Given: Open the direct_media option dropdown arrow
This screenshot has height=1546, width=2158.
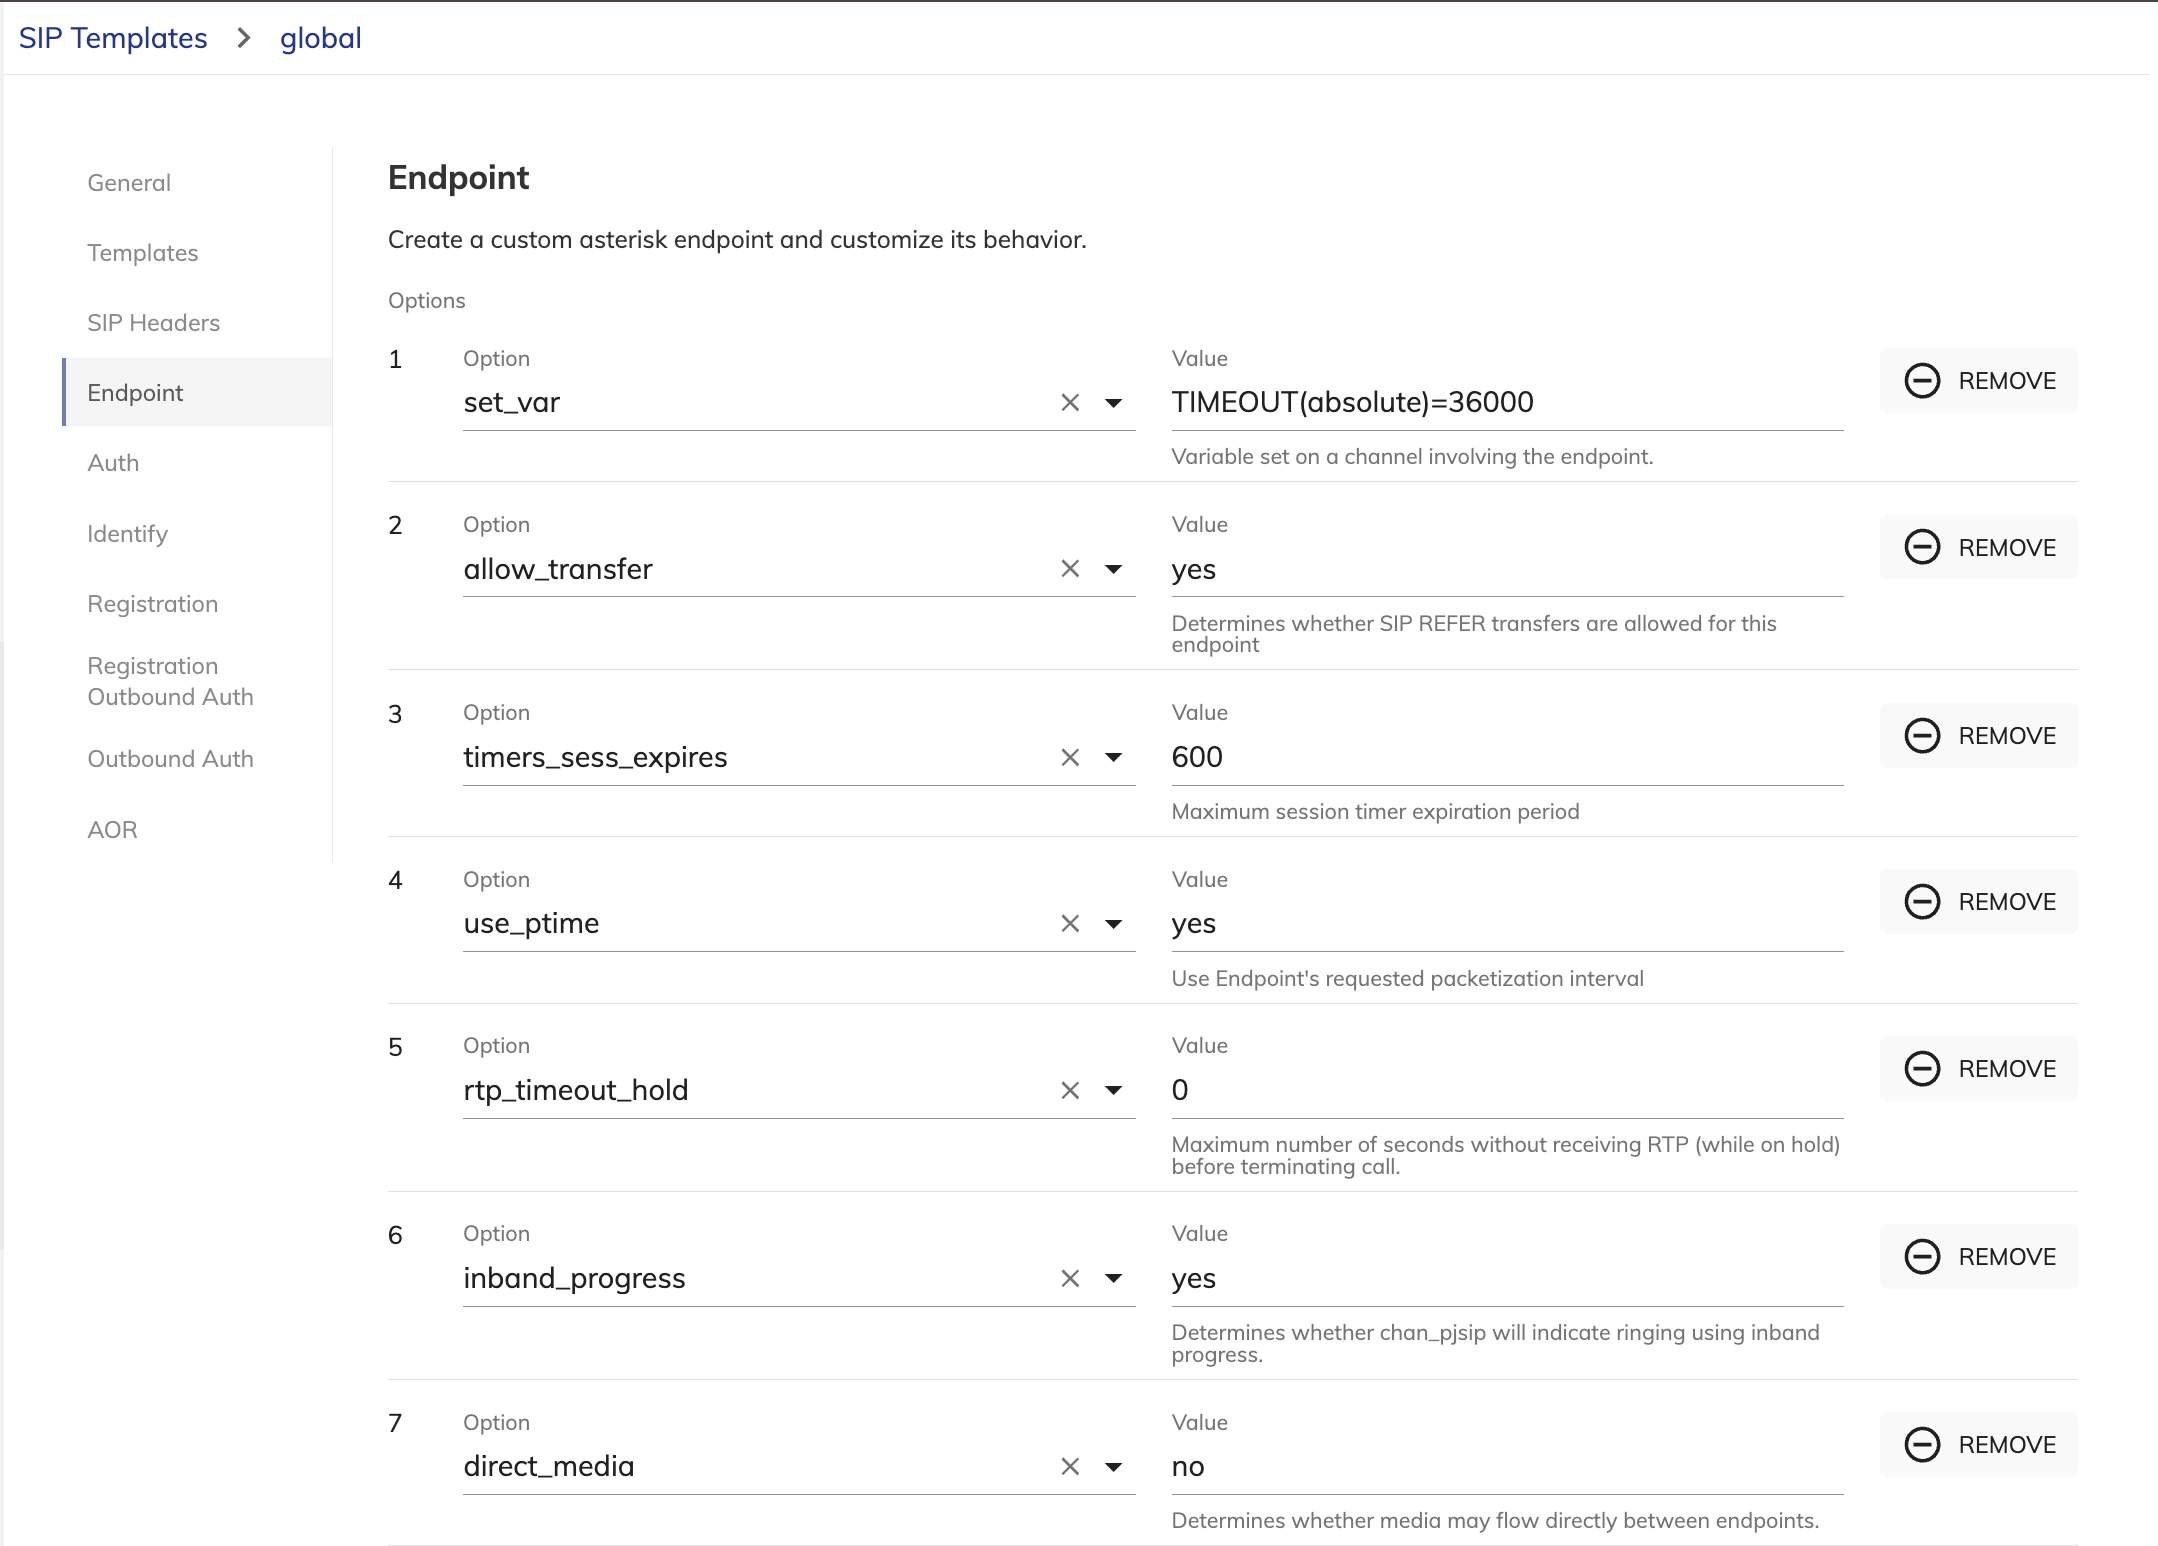Looking at the screenshot, I should click(x=1113, y=1466).
